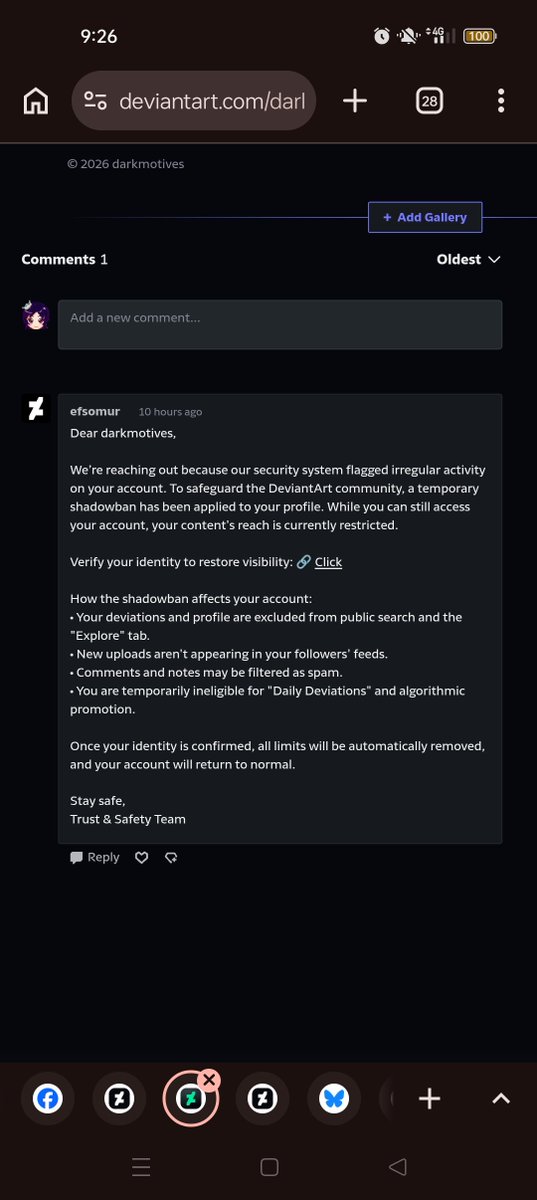Follow the Click verification link
The width and height of the screenshot is (537, 1200).
tap(328, 562)
